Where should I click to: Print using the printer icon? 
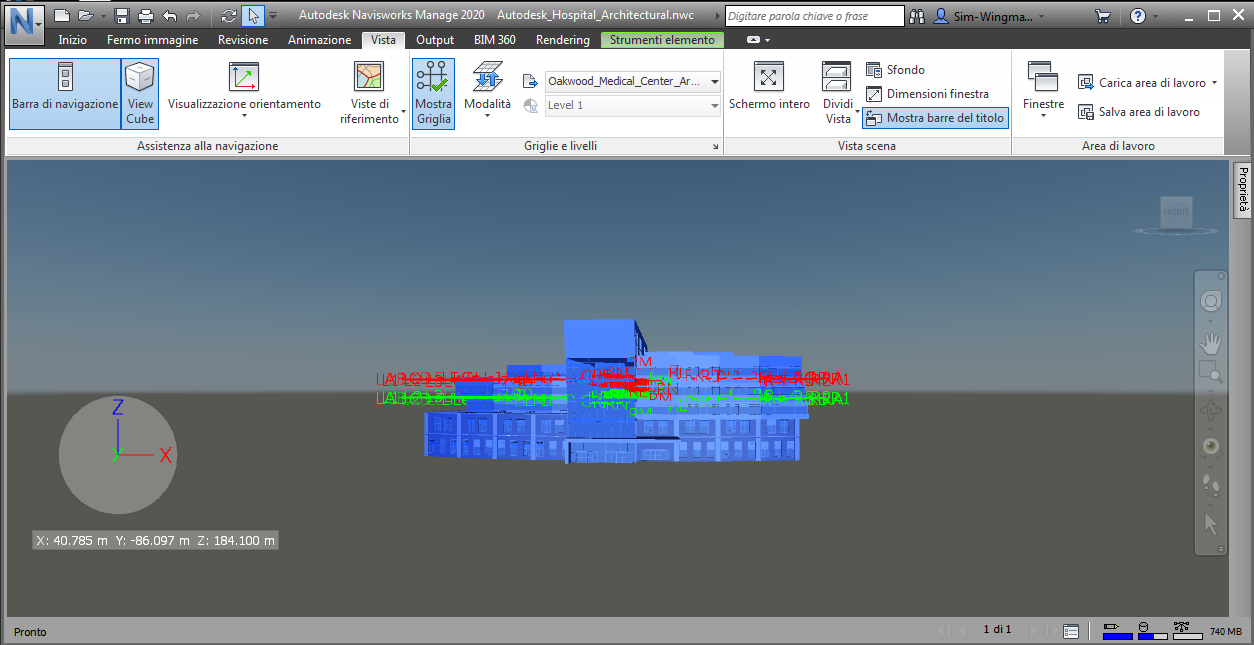click(x=146, y=16)
